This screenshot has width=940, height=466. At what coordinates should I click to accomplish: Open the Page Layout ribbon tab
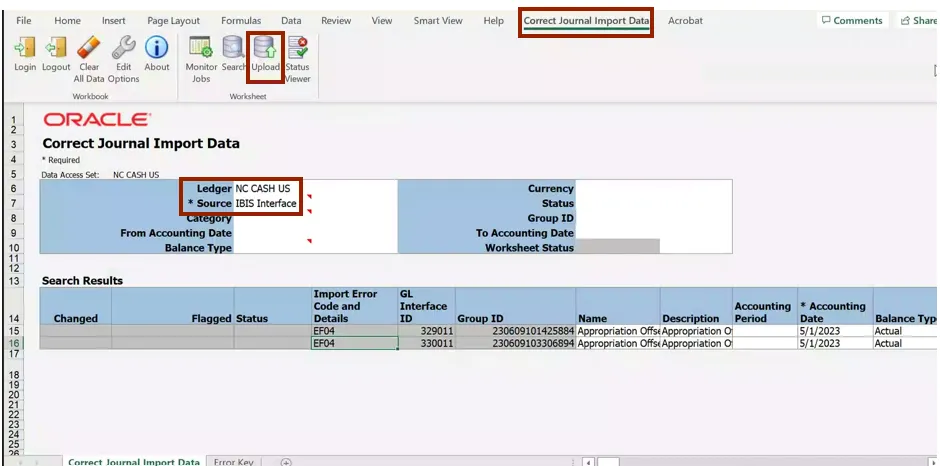(173, 20)
